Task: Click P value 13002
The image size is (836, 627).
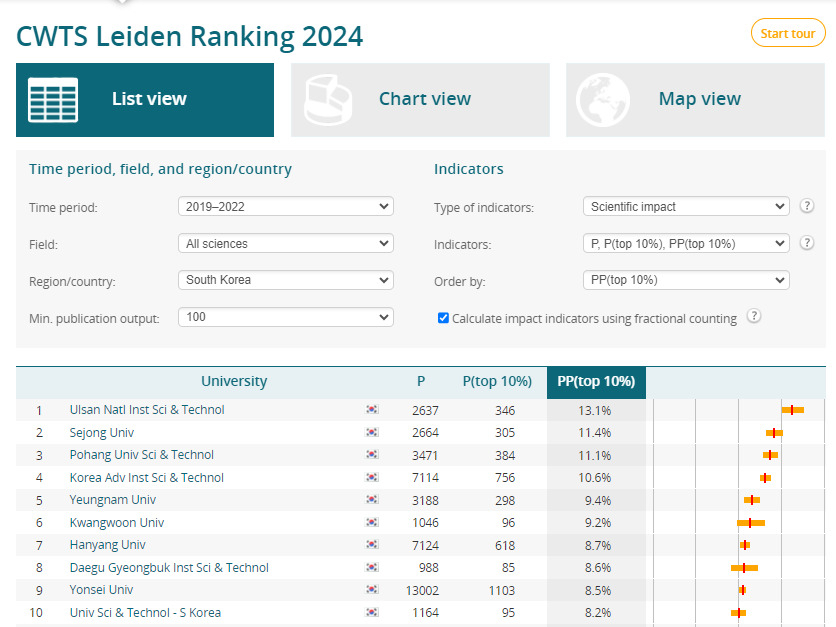Action: click(422, 591)
